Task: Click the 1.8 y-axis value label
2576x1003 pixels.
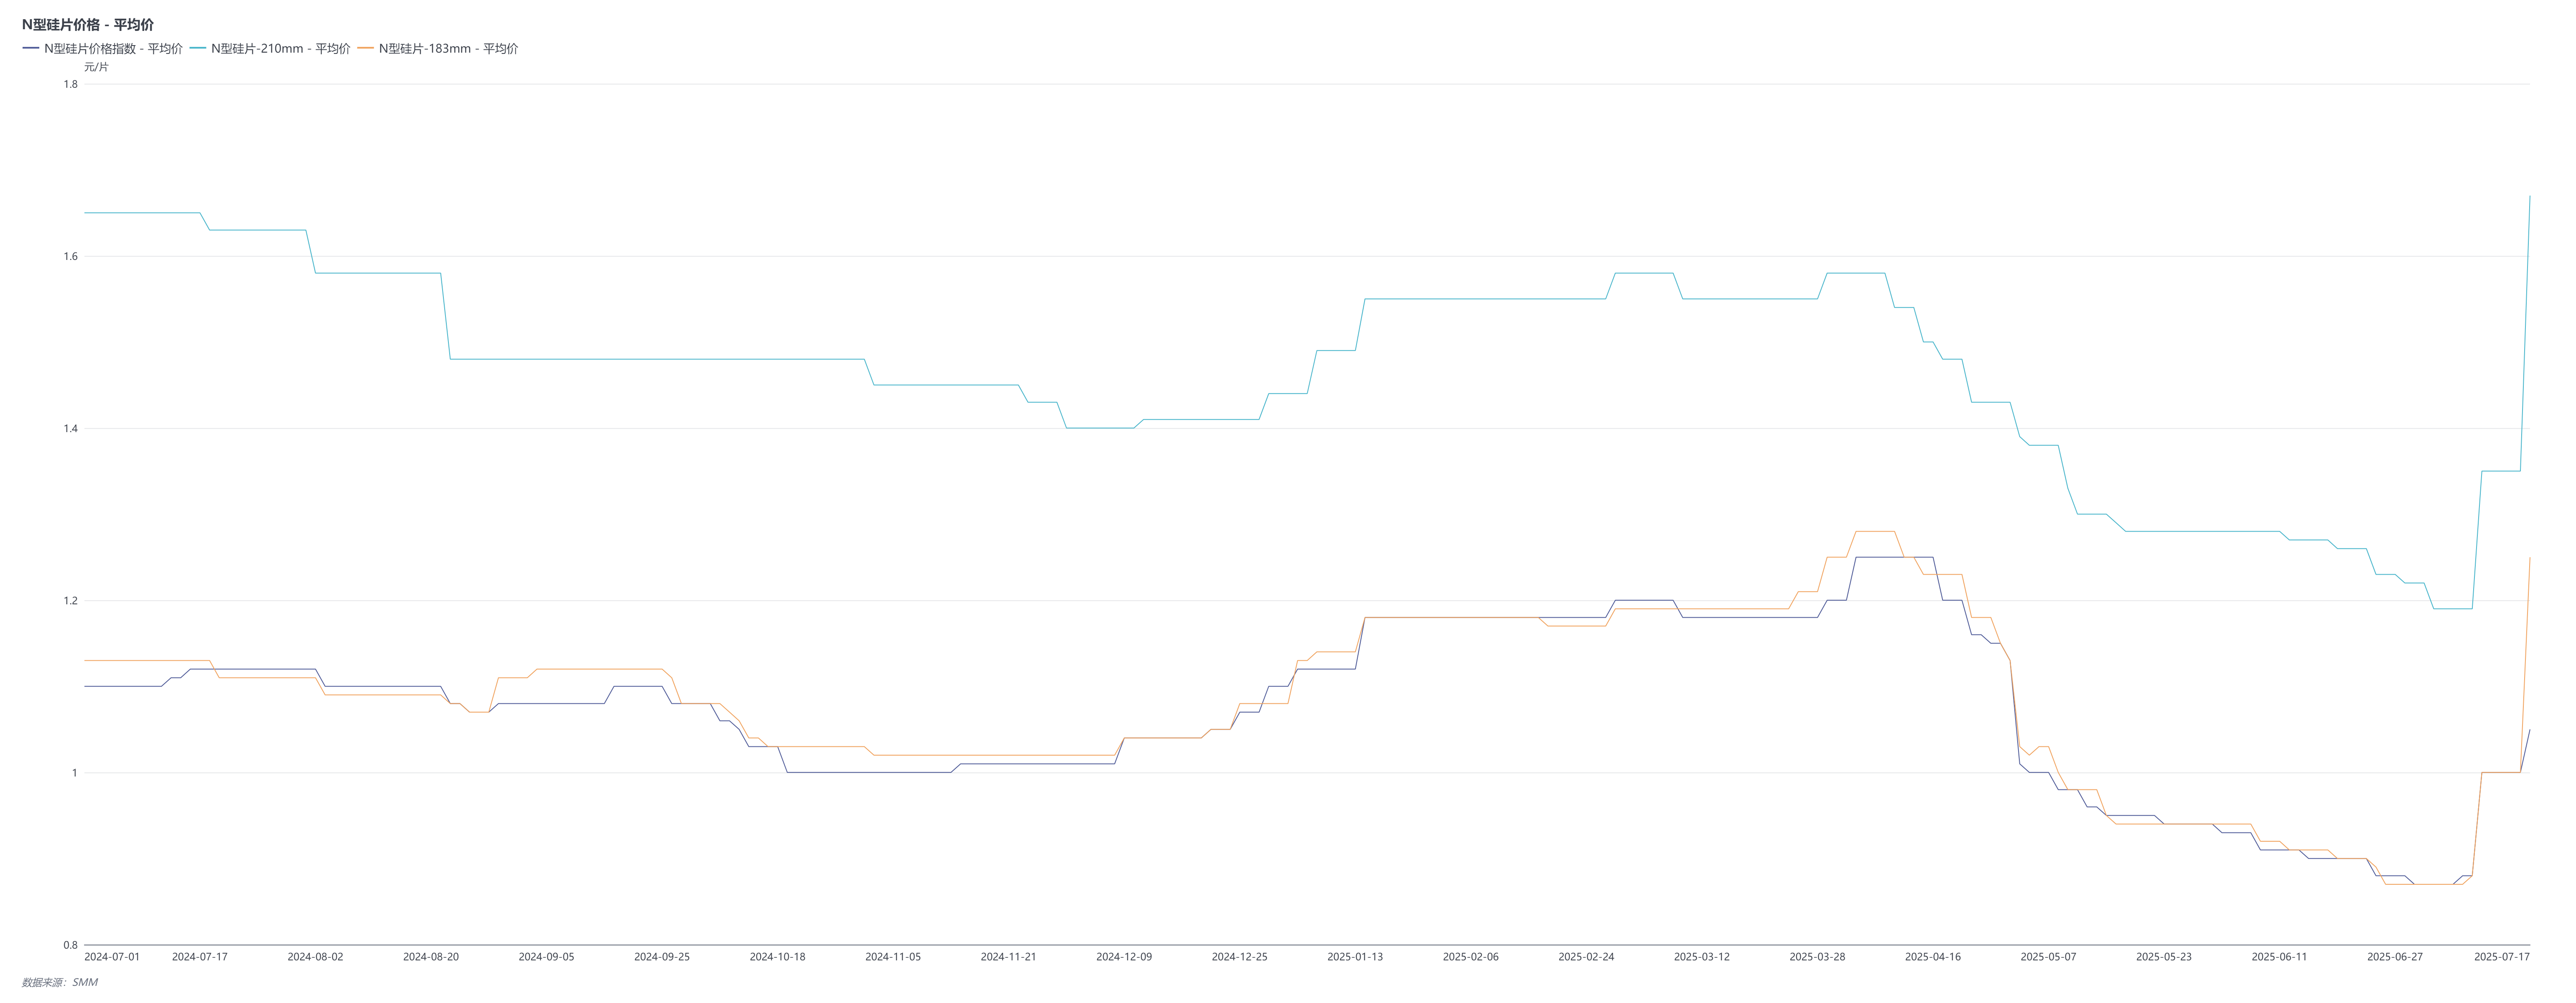Action: pos(70,84)
